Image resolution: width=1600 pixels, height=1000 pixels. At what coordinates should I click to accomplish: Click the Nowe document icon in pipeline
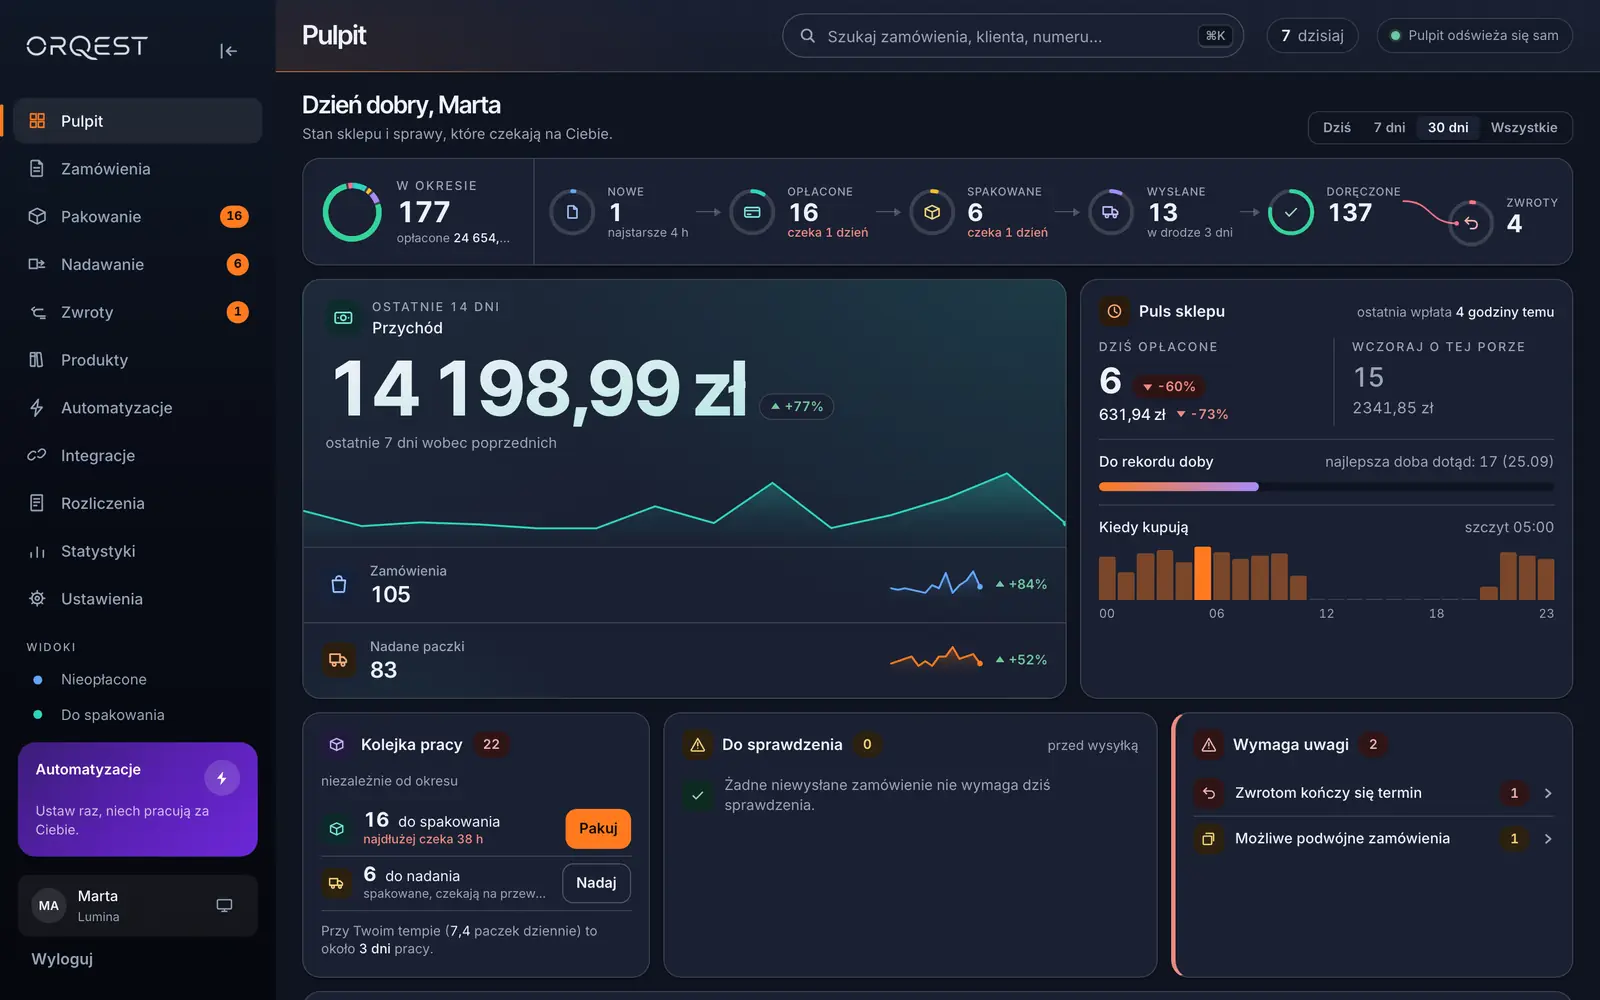572,212
